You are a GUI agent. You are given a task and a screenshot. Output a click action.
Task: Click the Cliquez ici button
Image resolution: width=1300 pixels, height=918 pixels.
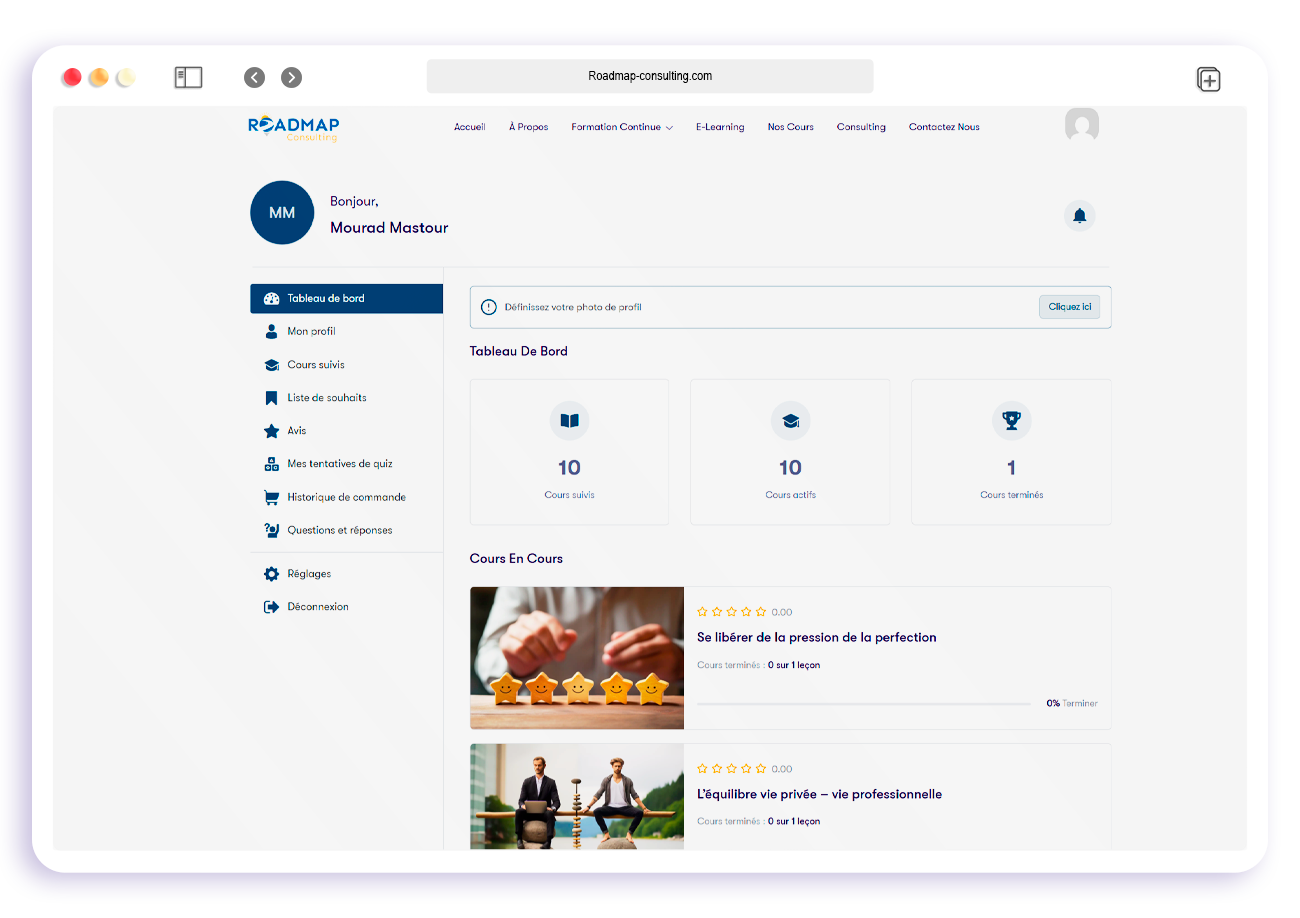1069,307
